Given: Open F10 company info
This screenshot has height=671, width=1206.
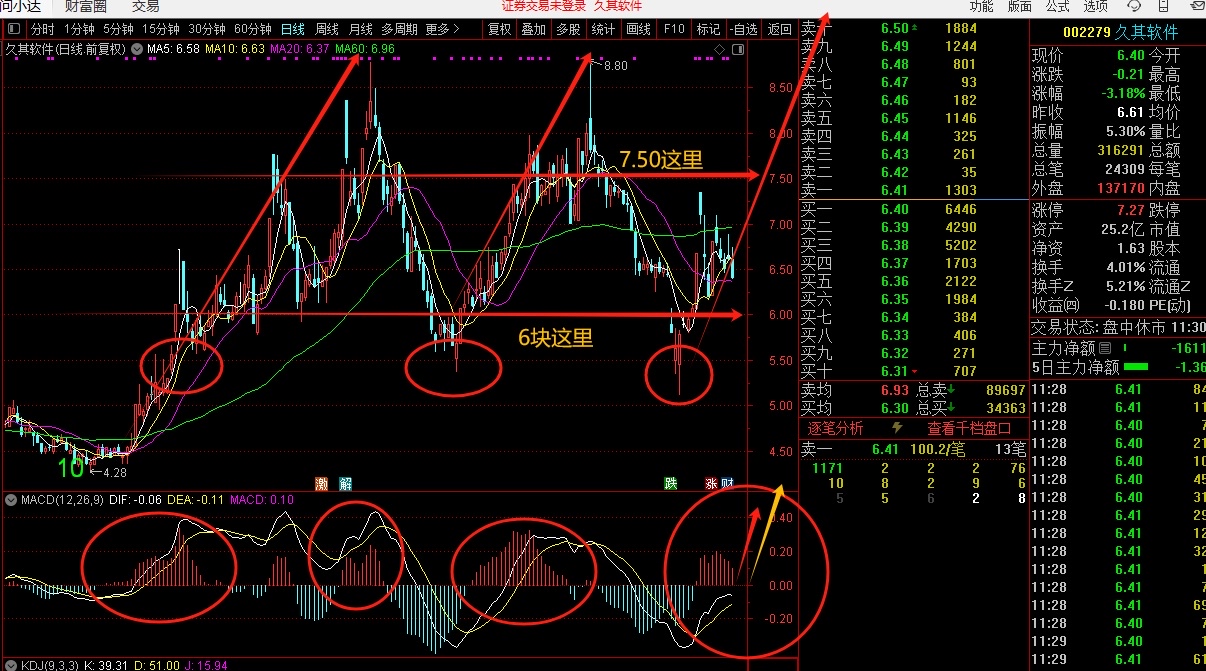Looking at the screenshot, I should coord(674,29).
